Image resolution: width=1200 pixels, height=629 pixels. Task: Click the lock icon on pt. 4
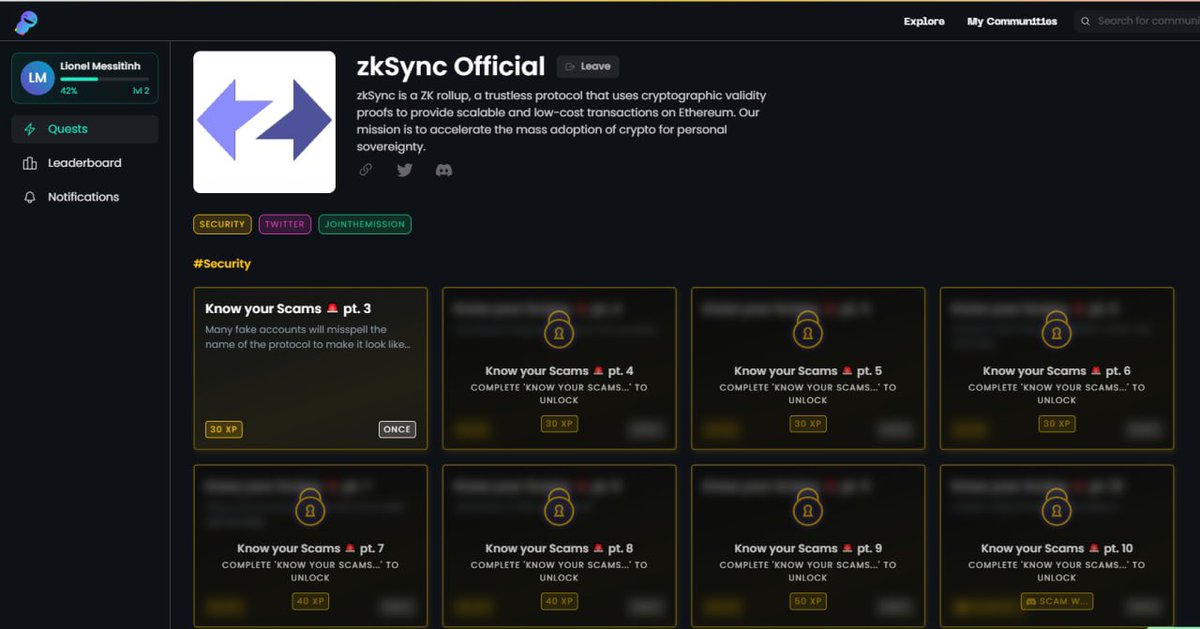coord(559,329)
